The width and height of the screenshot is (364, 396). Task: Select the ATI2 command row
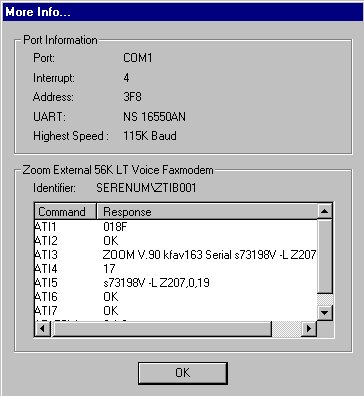tap(176, 241)
